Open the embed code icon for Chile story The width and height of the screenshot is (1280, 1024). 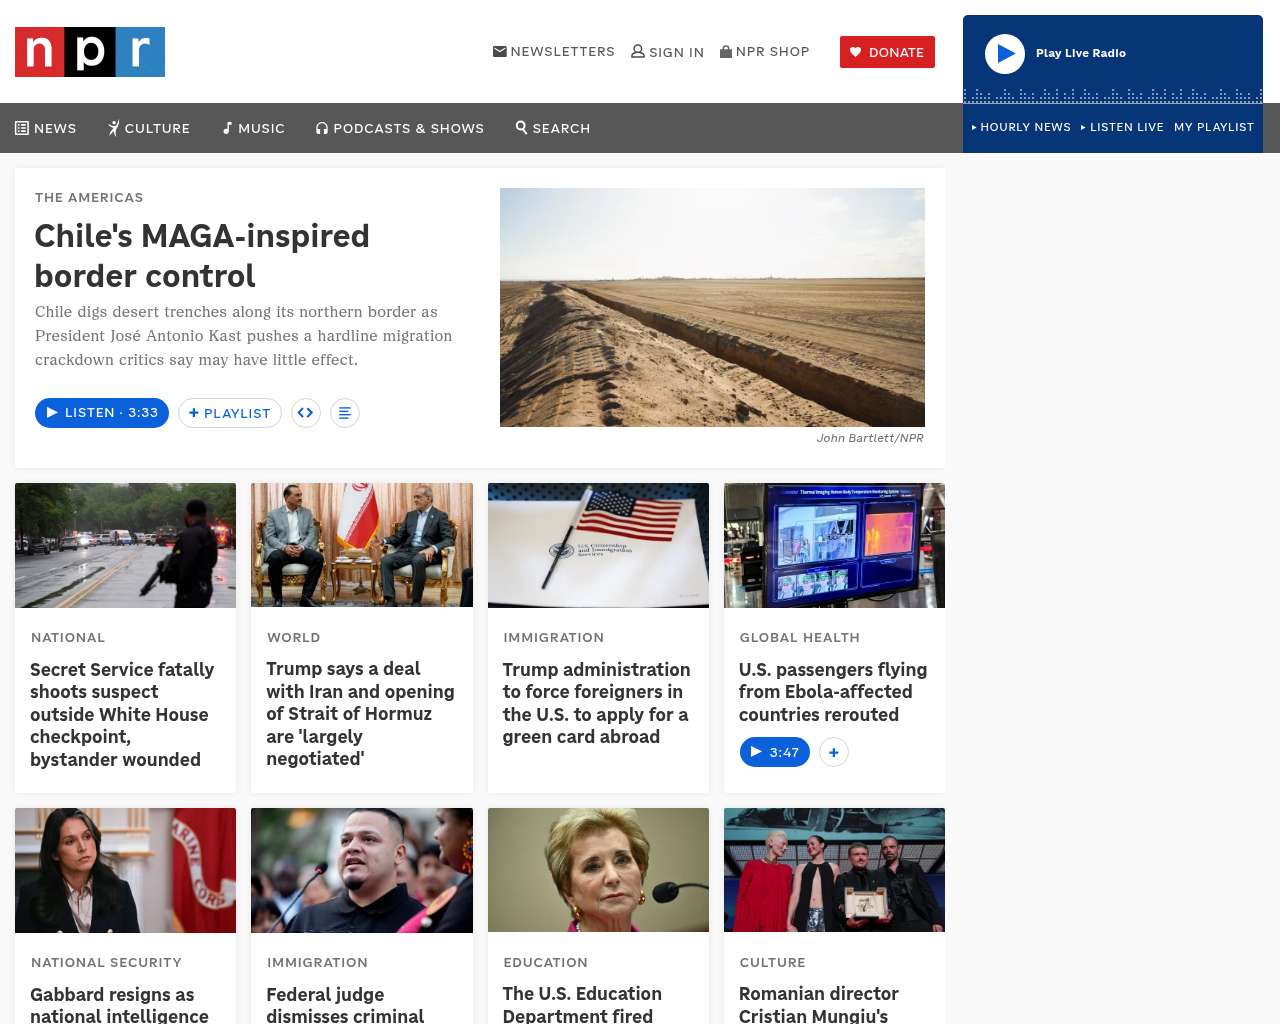(x=306, y=413)
